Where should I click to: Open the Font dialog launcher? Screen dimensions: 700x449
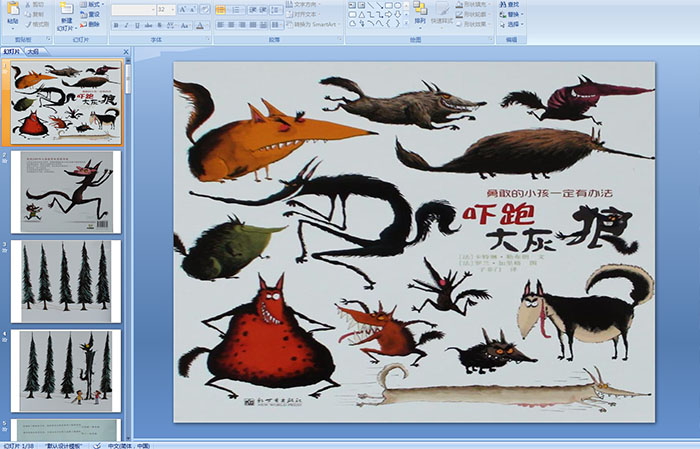coord(208,39)
